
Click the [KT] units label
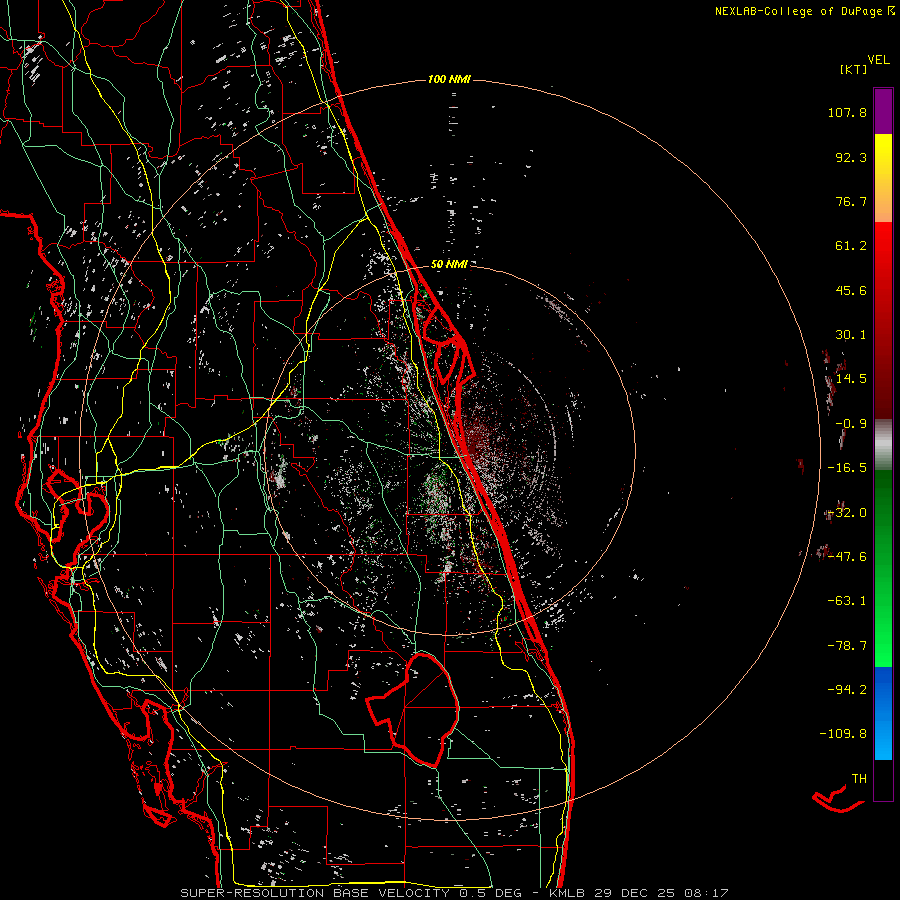coord(854,69)
